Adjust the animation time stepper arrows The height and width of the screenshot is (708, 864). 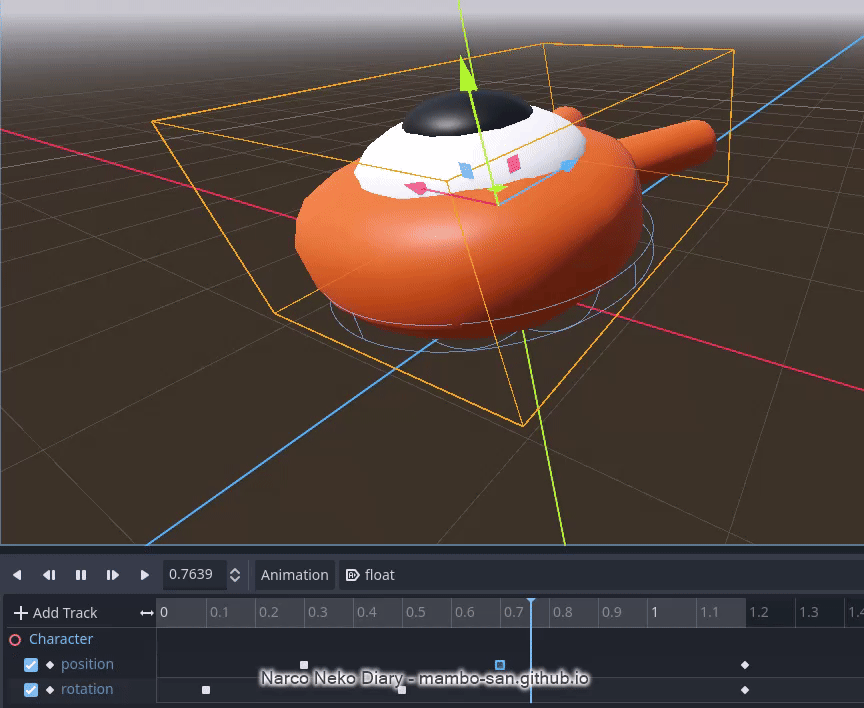click(x=235, y=575)
